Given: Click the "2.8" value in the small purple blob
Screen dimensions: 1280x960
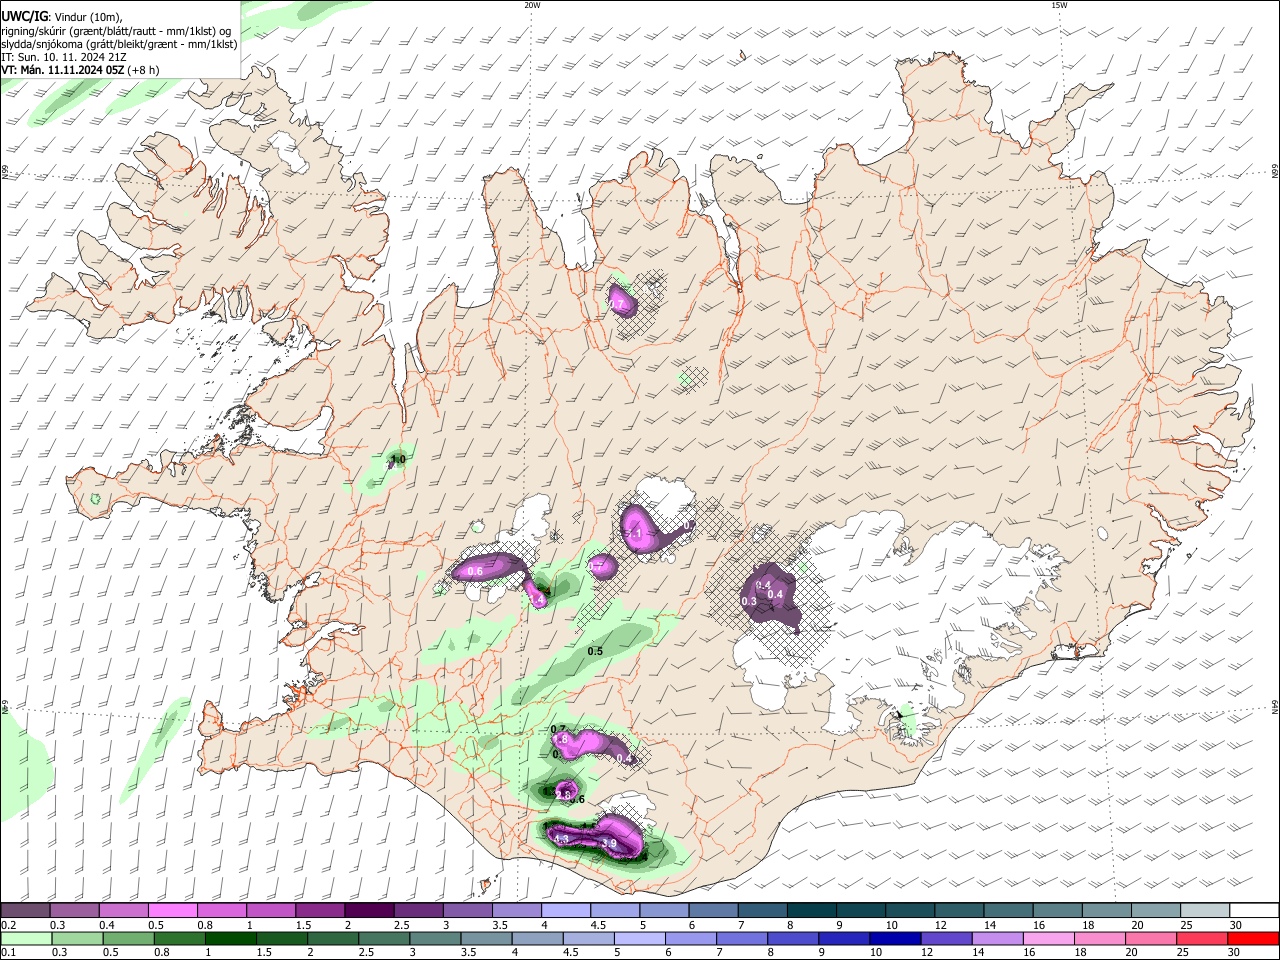Looking at the screenshot, I should [x=562, y=796].
